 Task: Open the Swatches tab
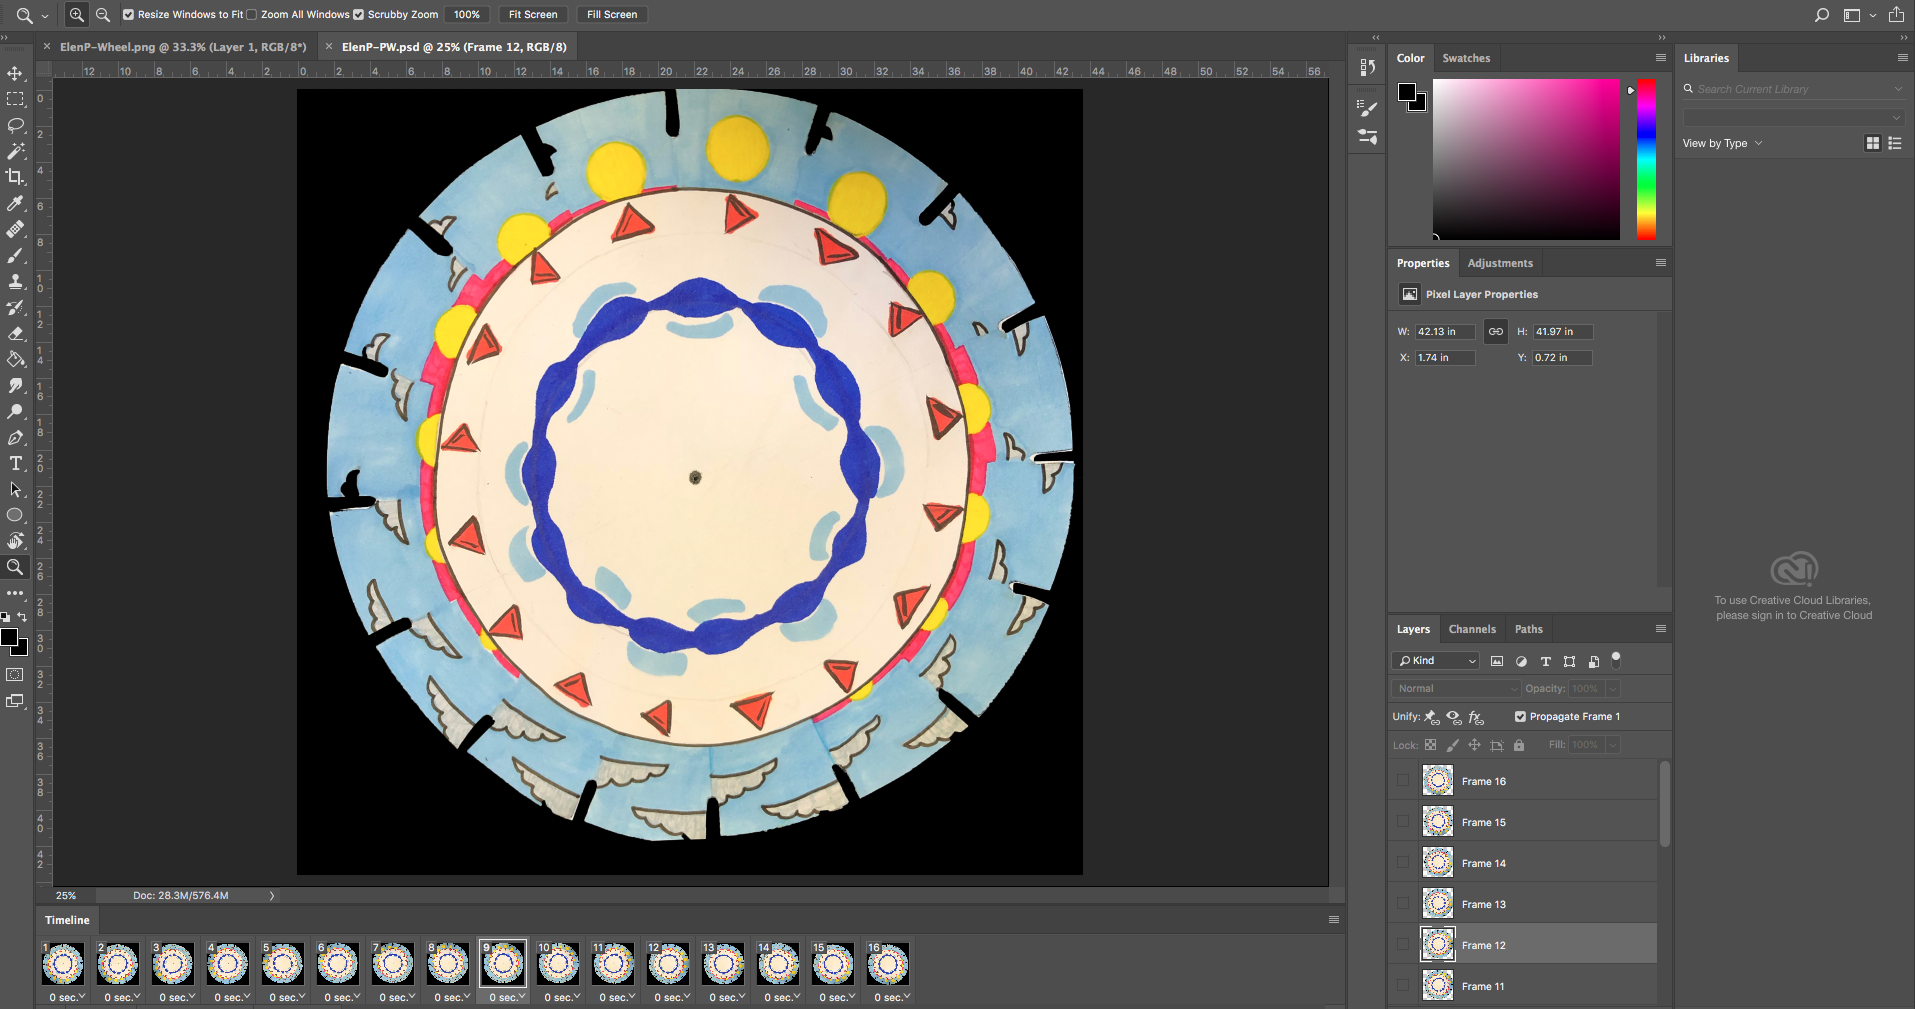1465,58
